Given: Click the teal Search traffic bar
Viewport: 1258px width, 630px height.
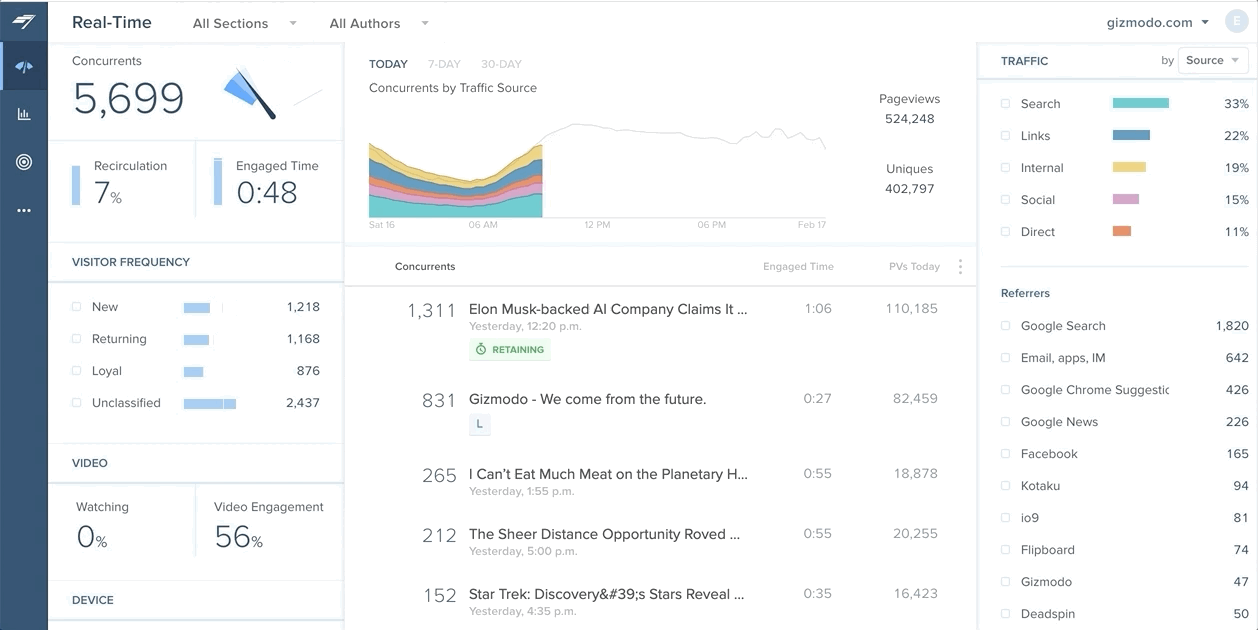Looking at the screenshot, I should [x=1140, y=103].
